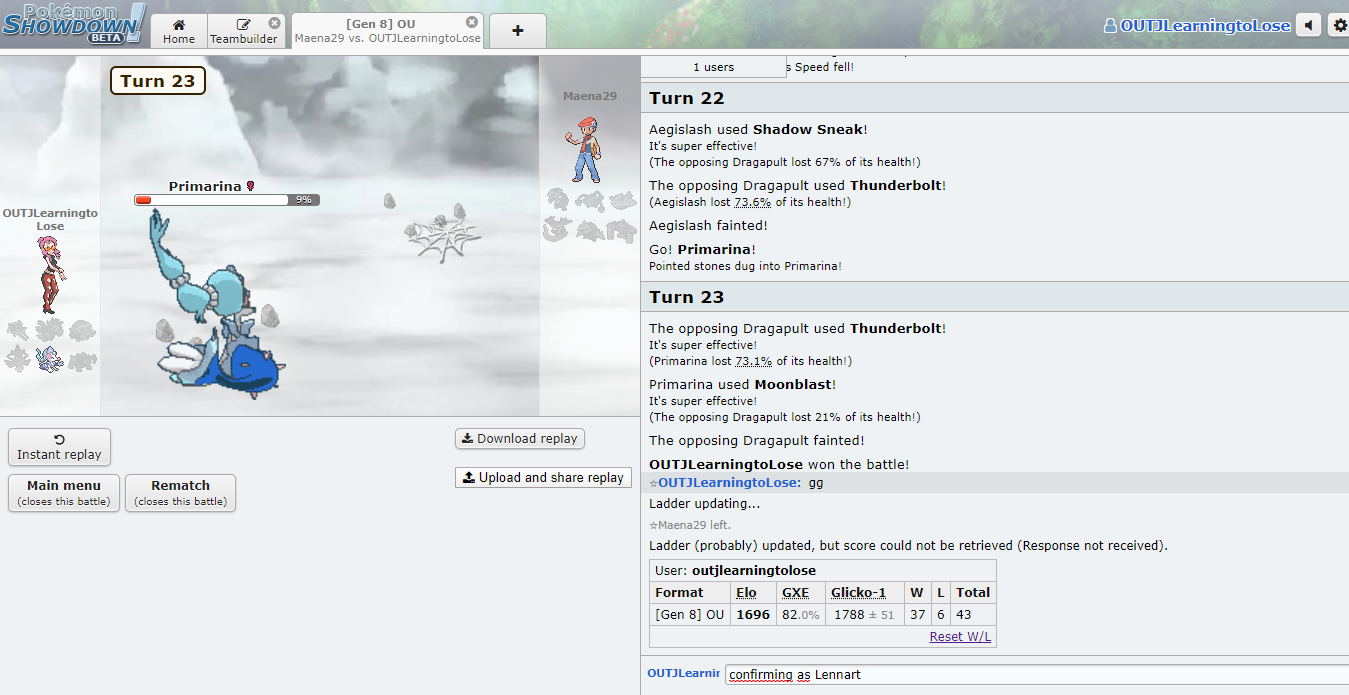Screen dimensions: 1349x695
Task: Return to Main menu
Action: point(64,493)
